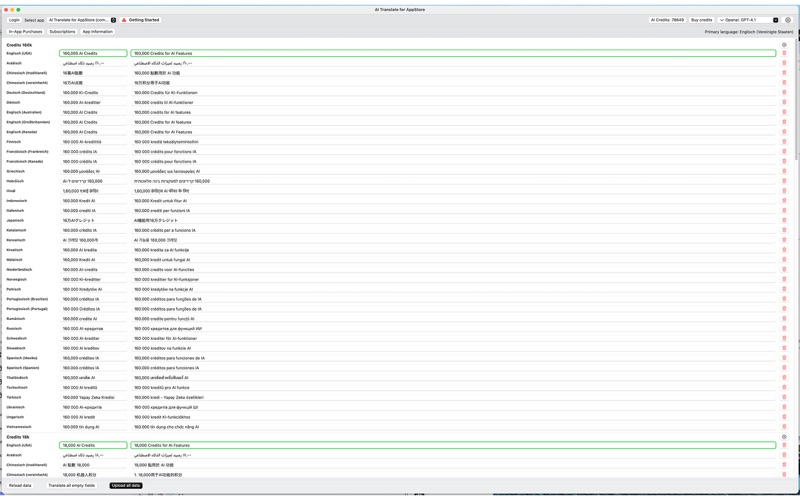Click the Tschechisch language label
Screen dimensions: 800x500
click(17, 387)
